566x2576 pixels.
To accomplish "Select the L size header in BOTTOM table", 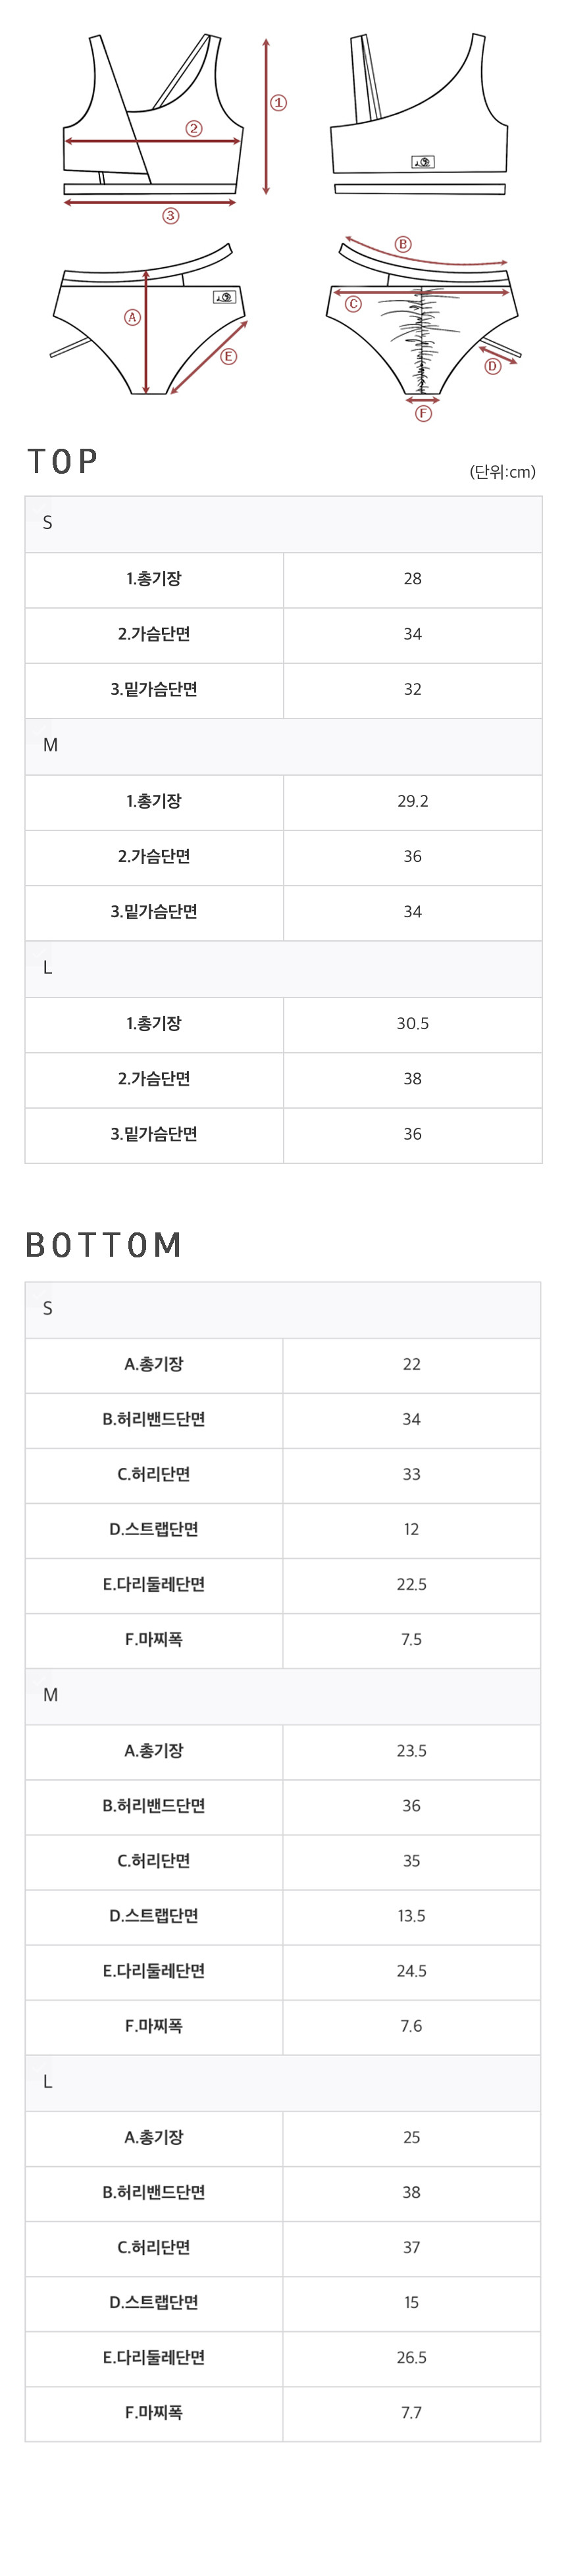I will pos(283,2082).
